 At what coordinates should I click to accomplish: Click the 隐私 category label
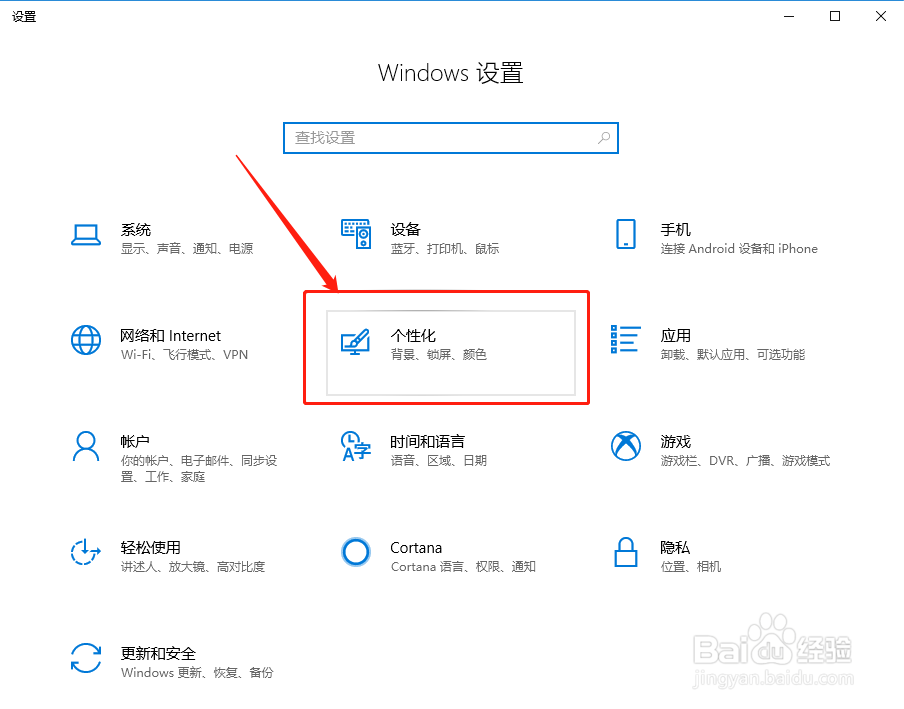pyautogui.click(x=674, y=548)
